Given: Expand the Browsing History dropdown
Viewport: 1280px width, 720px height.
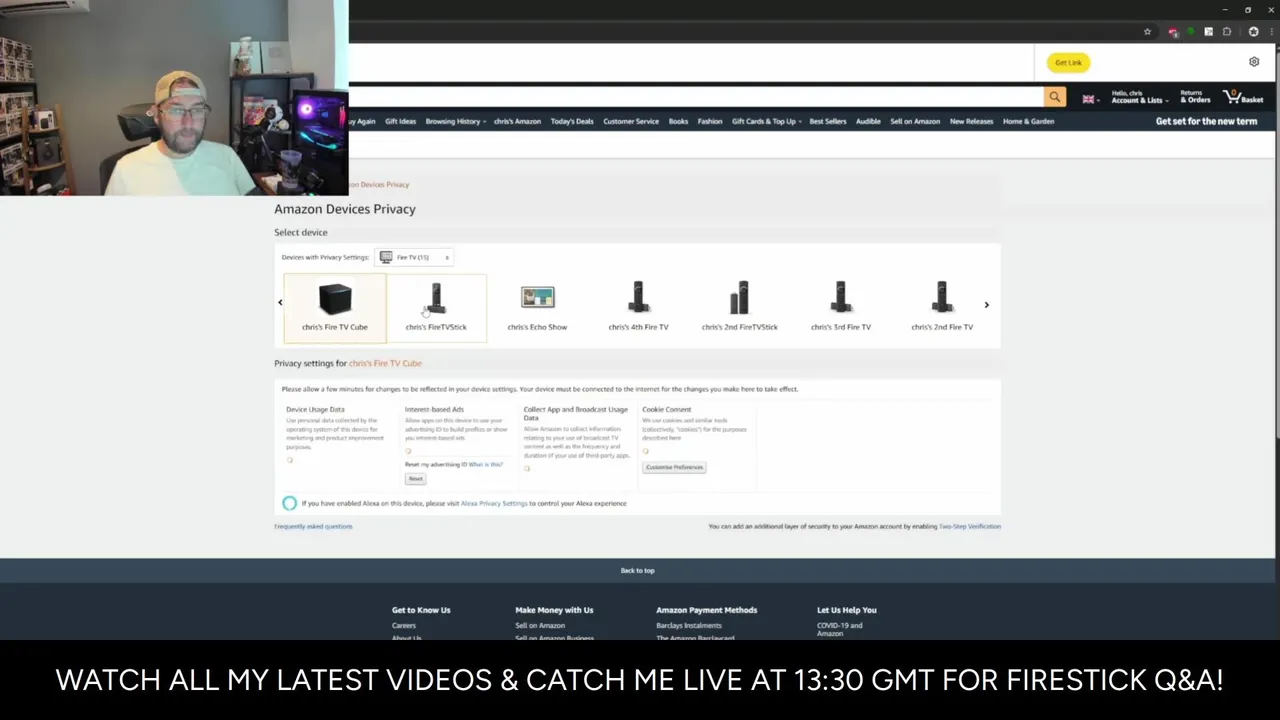Looking at the screenshot, I should click(455, 122).
